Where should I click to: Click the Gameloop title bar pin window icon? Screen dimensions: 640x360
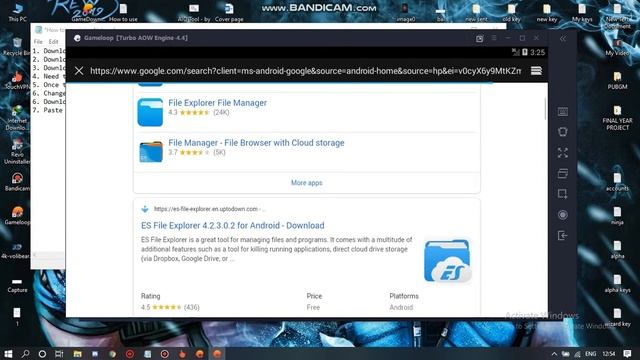479,38
